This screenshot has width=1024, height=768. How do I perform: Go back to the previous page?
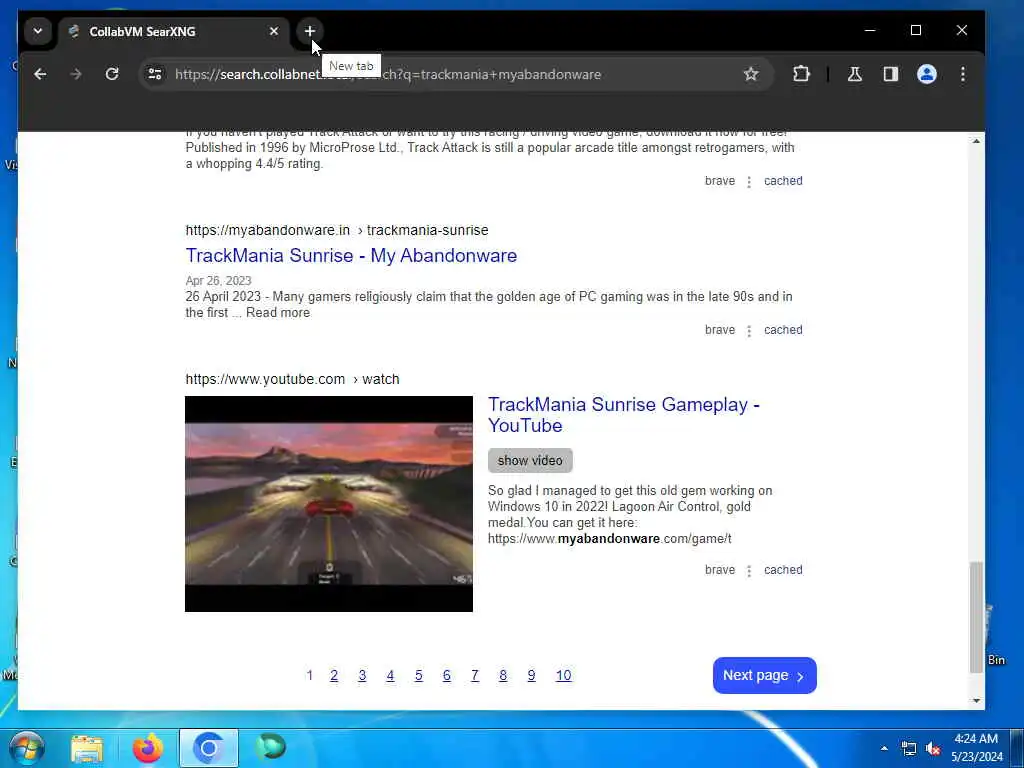40,74
